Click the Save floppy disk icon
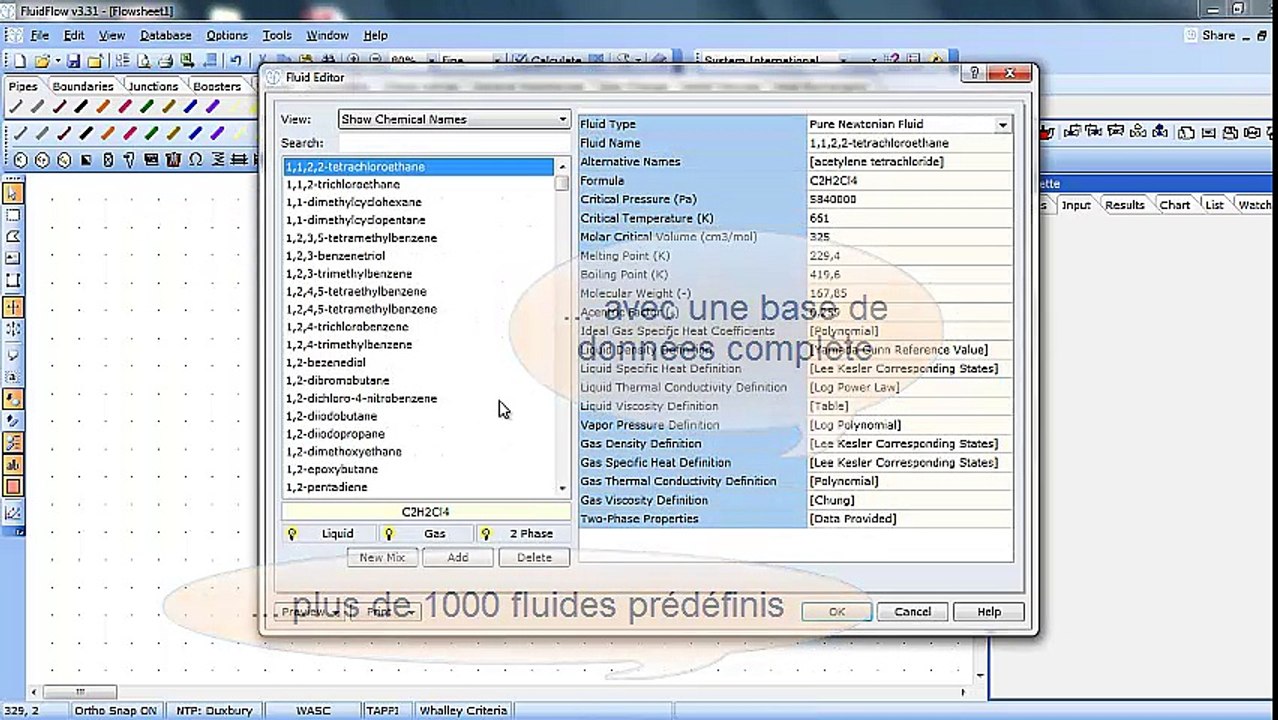The height and width of the screenshot is (720, 1278). 73,62
